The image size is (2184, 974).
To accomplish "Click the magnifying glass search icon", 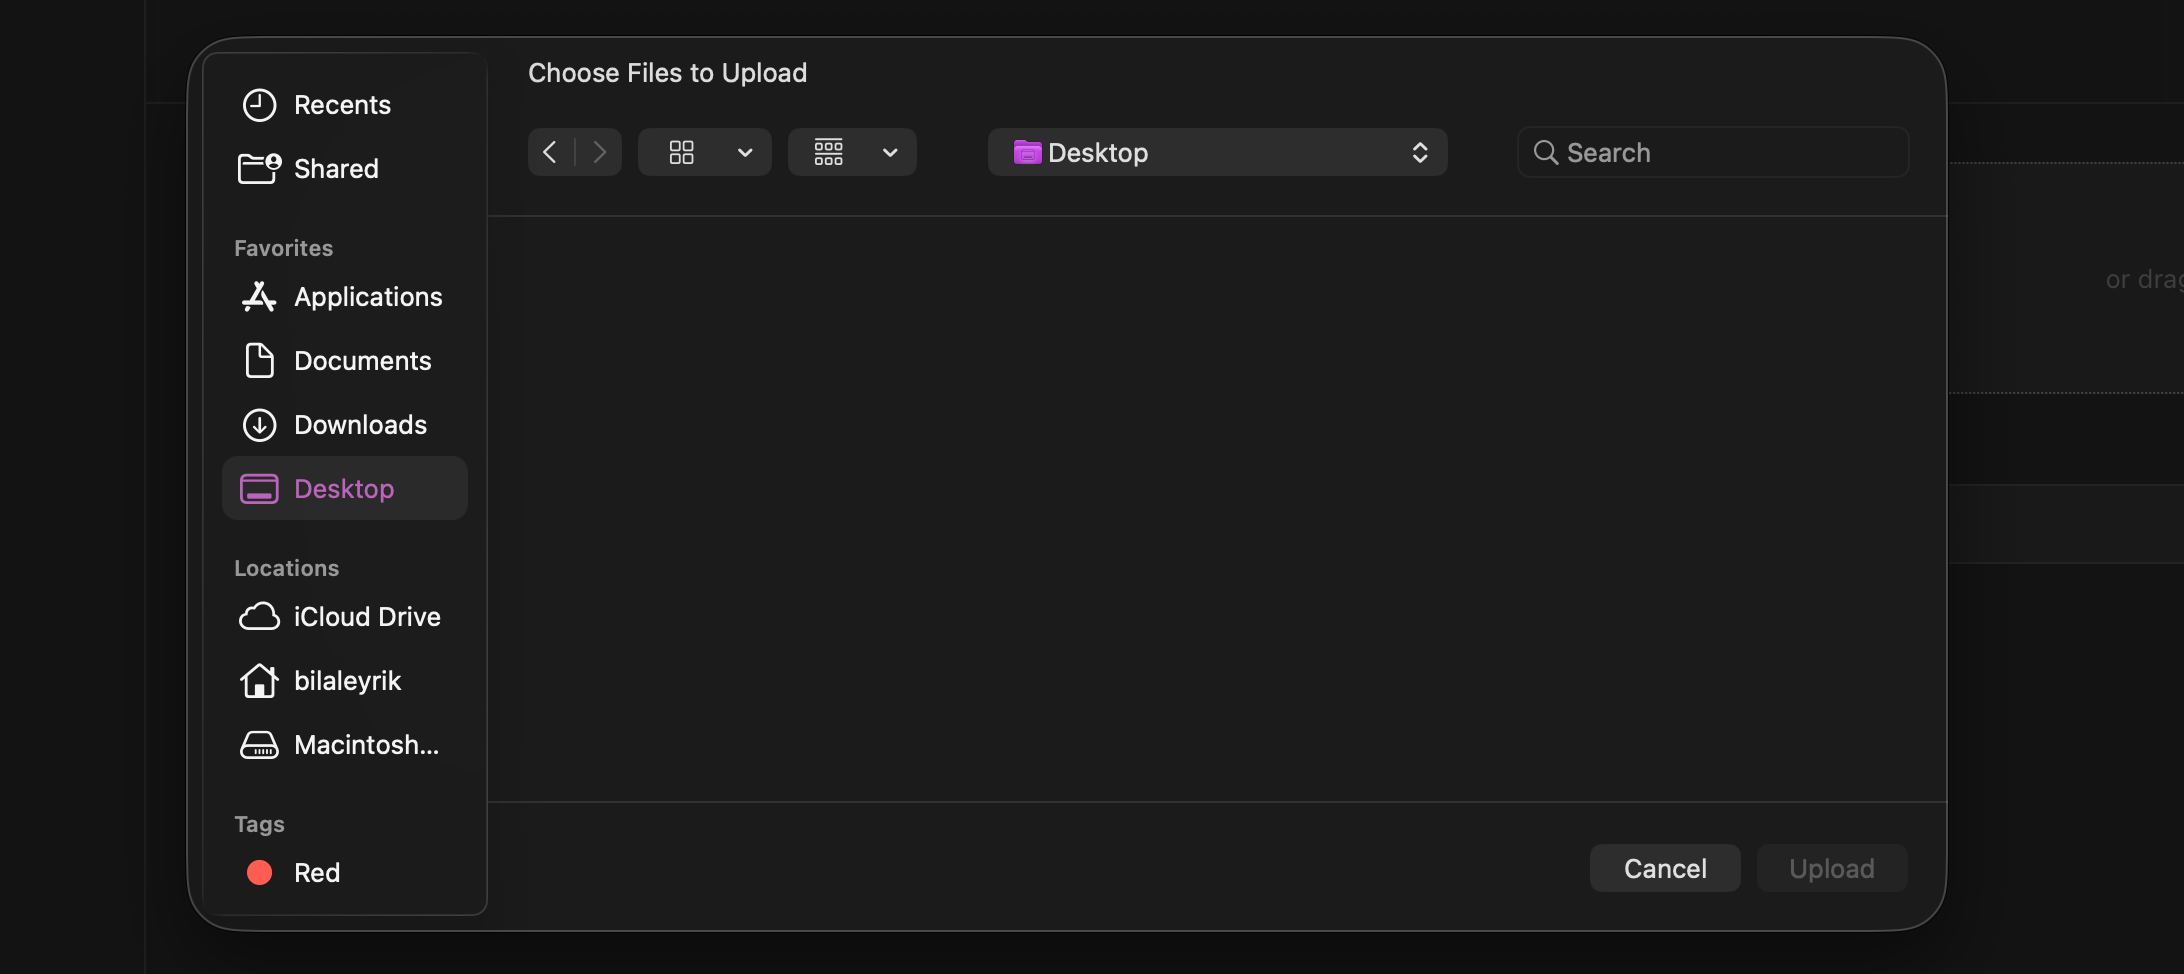I will click(x=1546, y=152).
